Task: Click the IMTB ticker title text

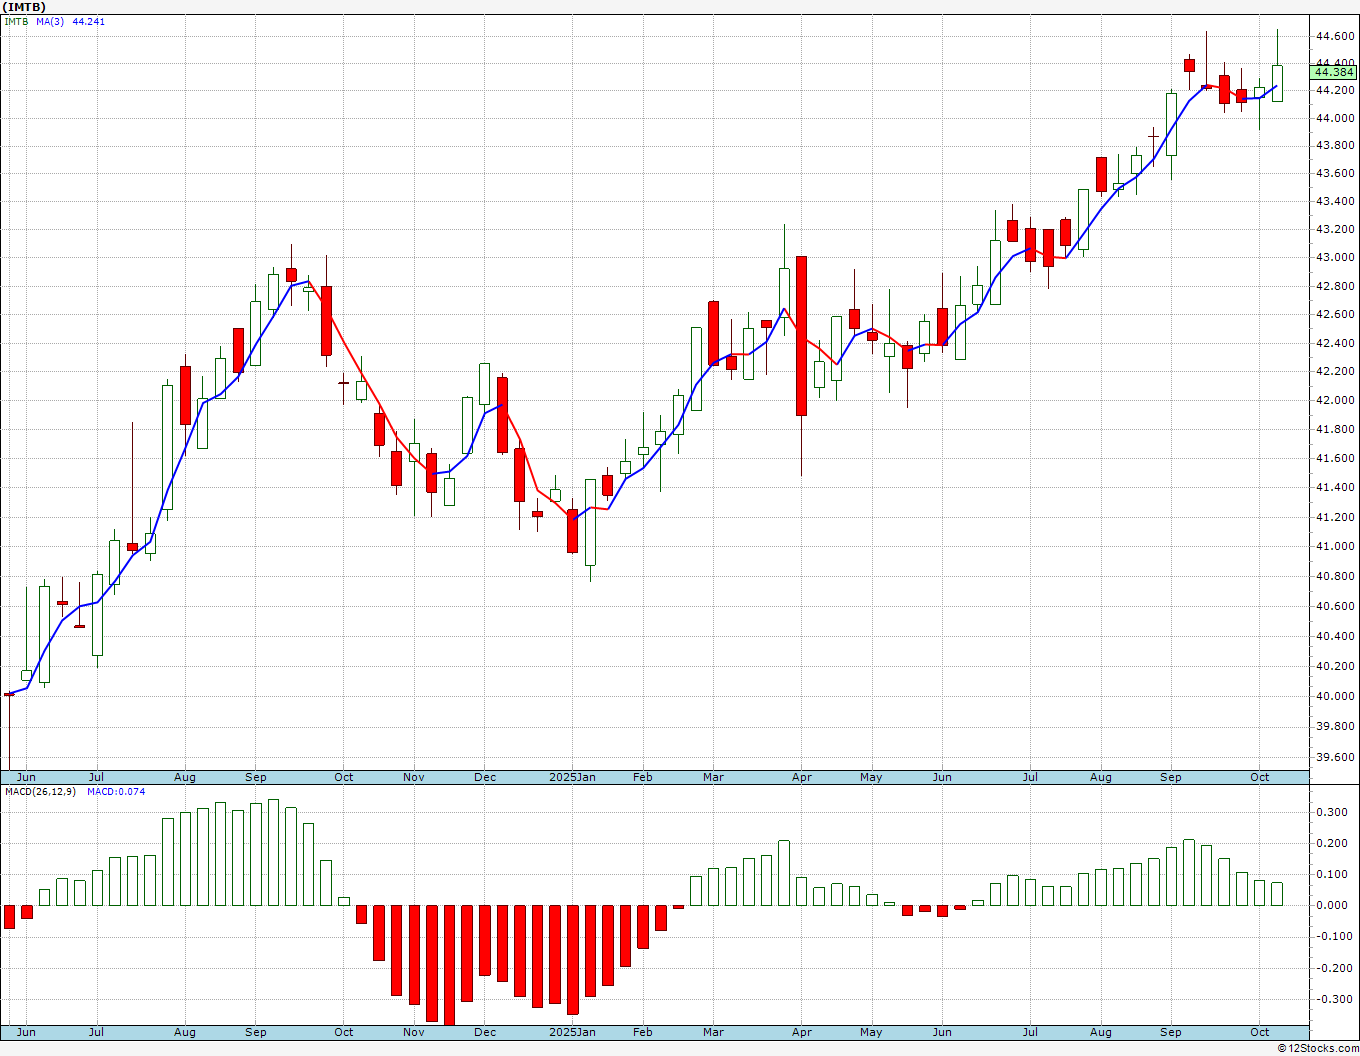Action: 24,6
